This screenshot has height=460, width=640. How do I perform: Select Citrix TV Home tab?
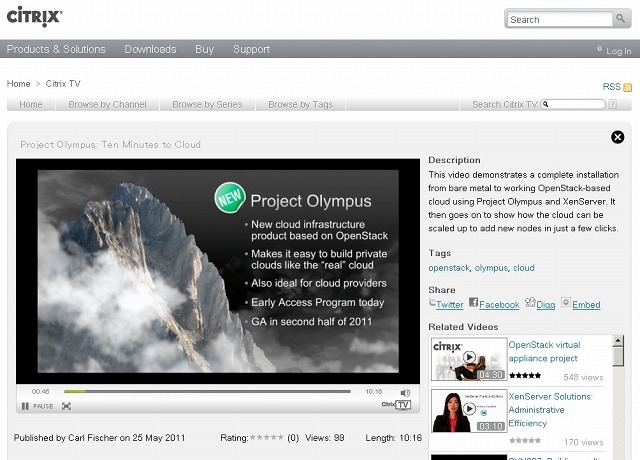[x=31, y=104]
